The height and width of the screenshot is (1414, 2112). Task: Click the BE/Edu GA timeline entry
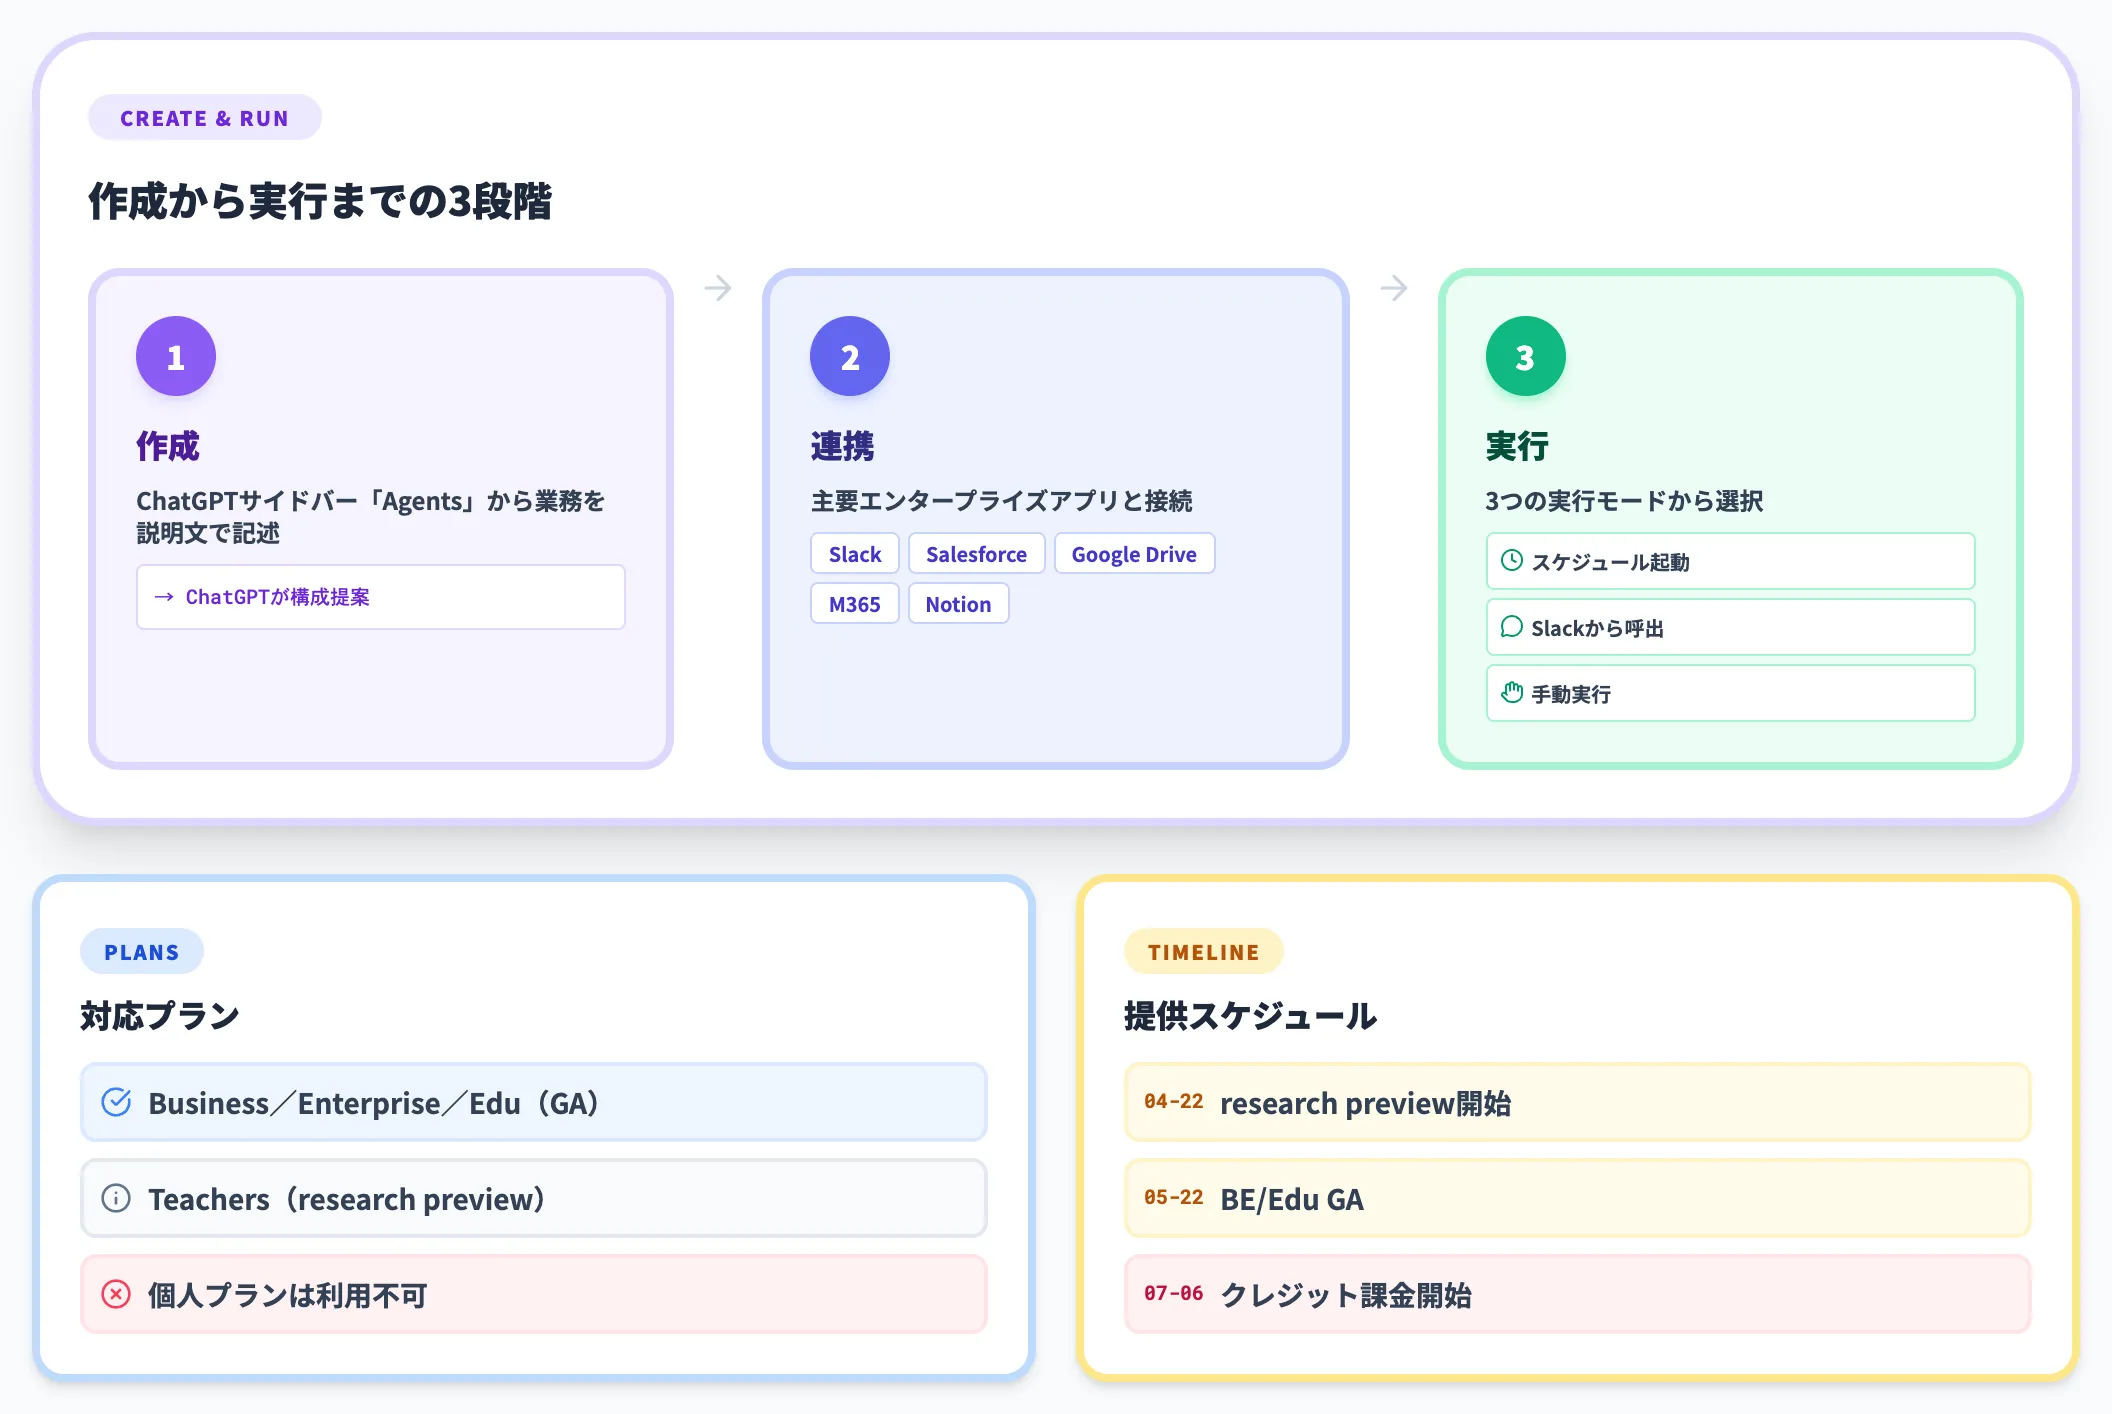click(x=1578, y=1198)
